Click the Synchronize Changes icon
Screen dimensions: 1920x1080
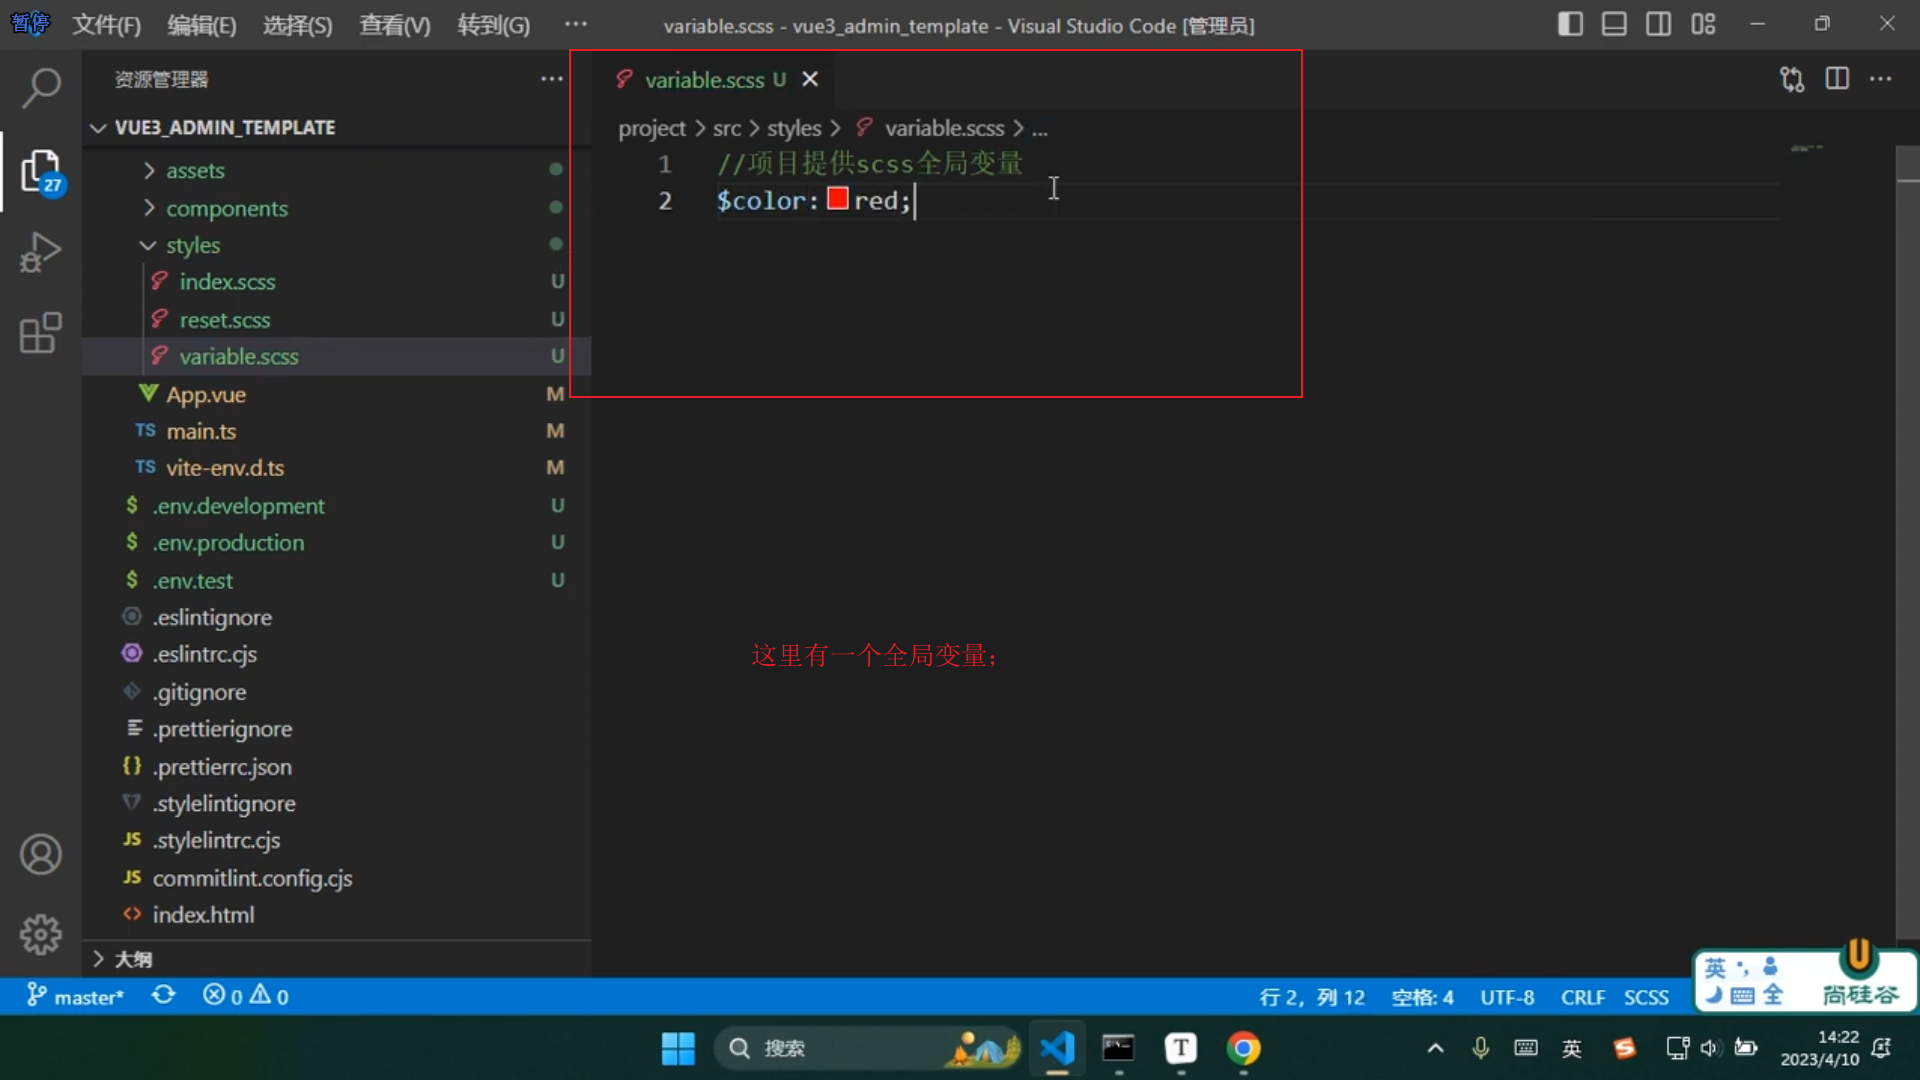click(164, 996)
